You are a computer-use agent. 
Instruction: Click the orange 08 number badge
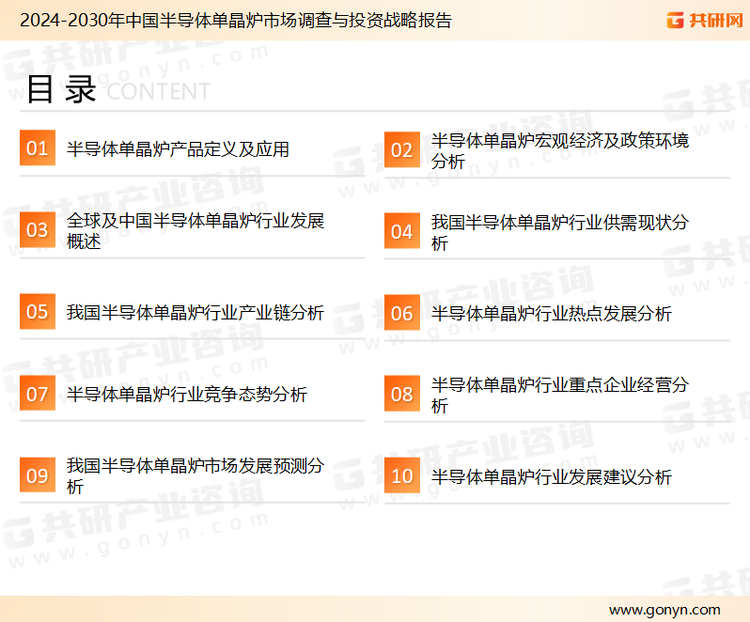pos(402,394)
